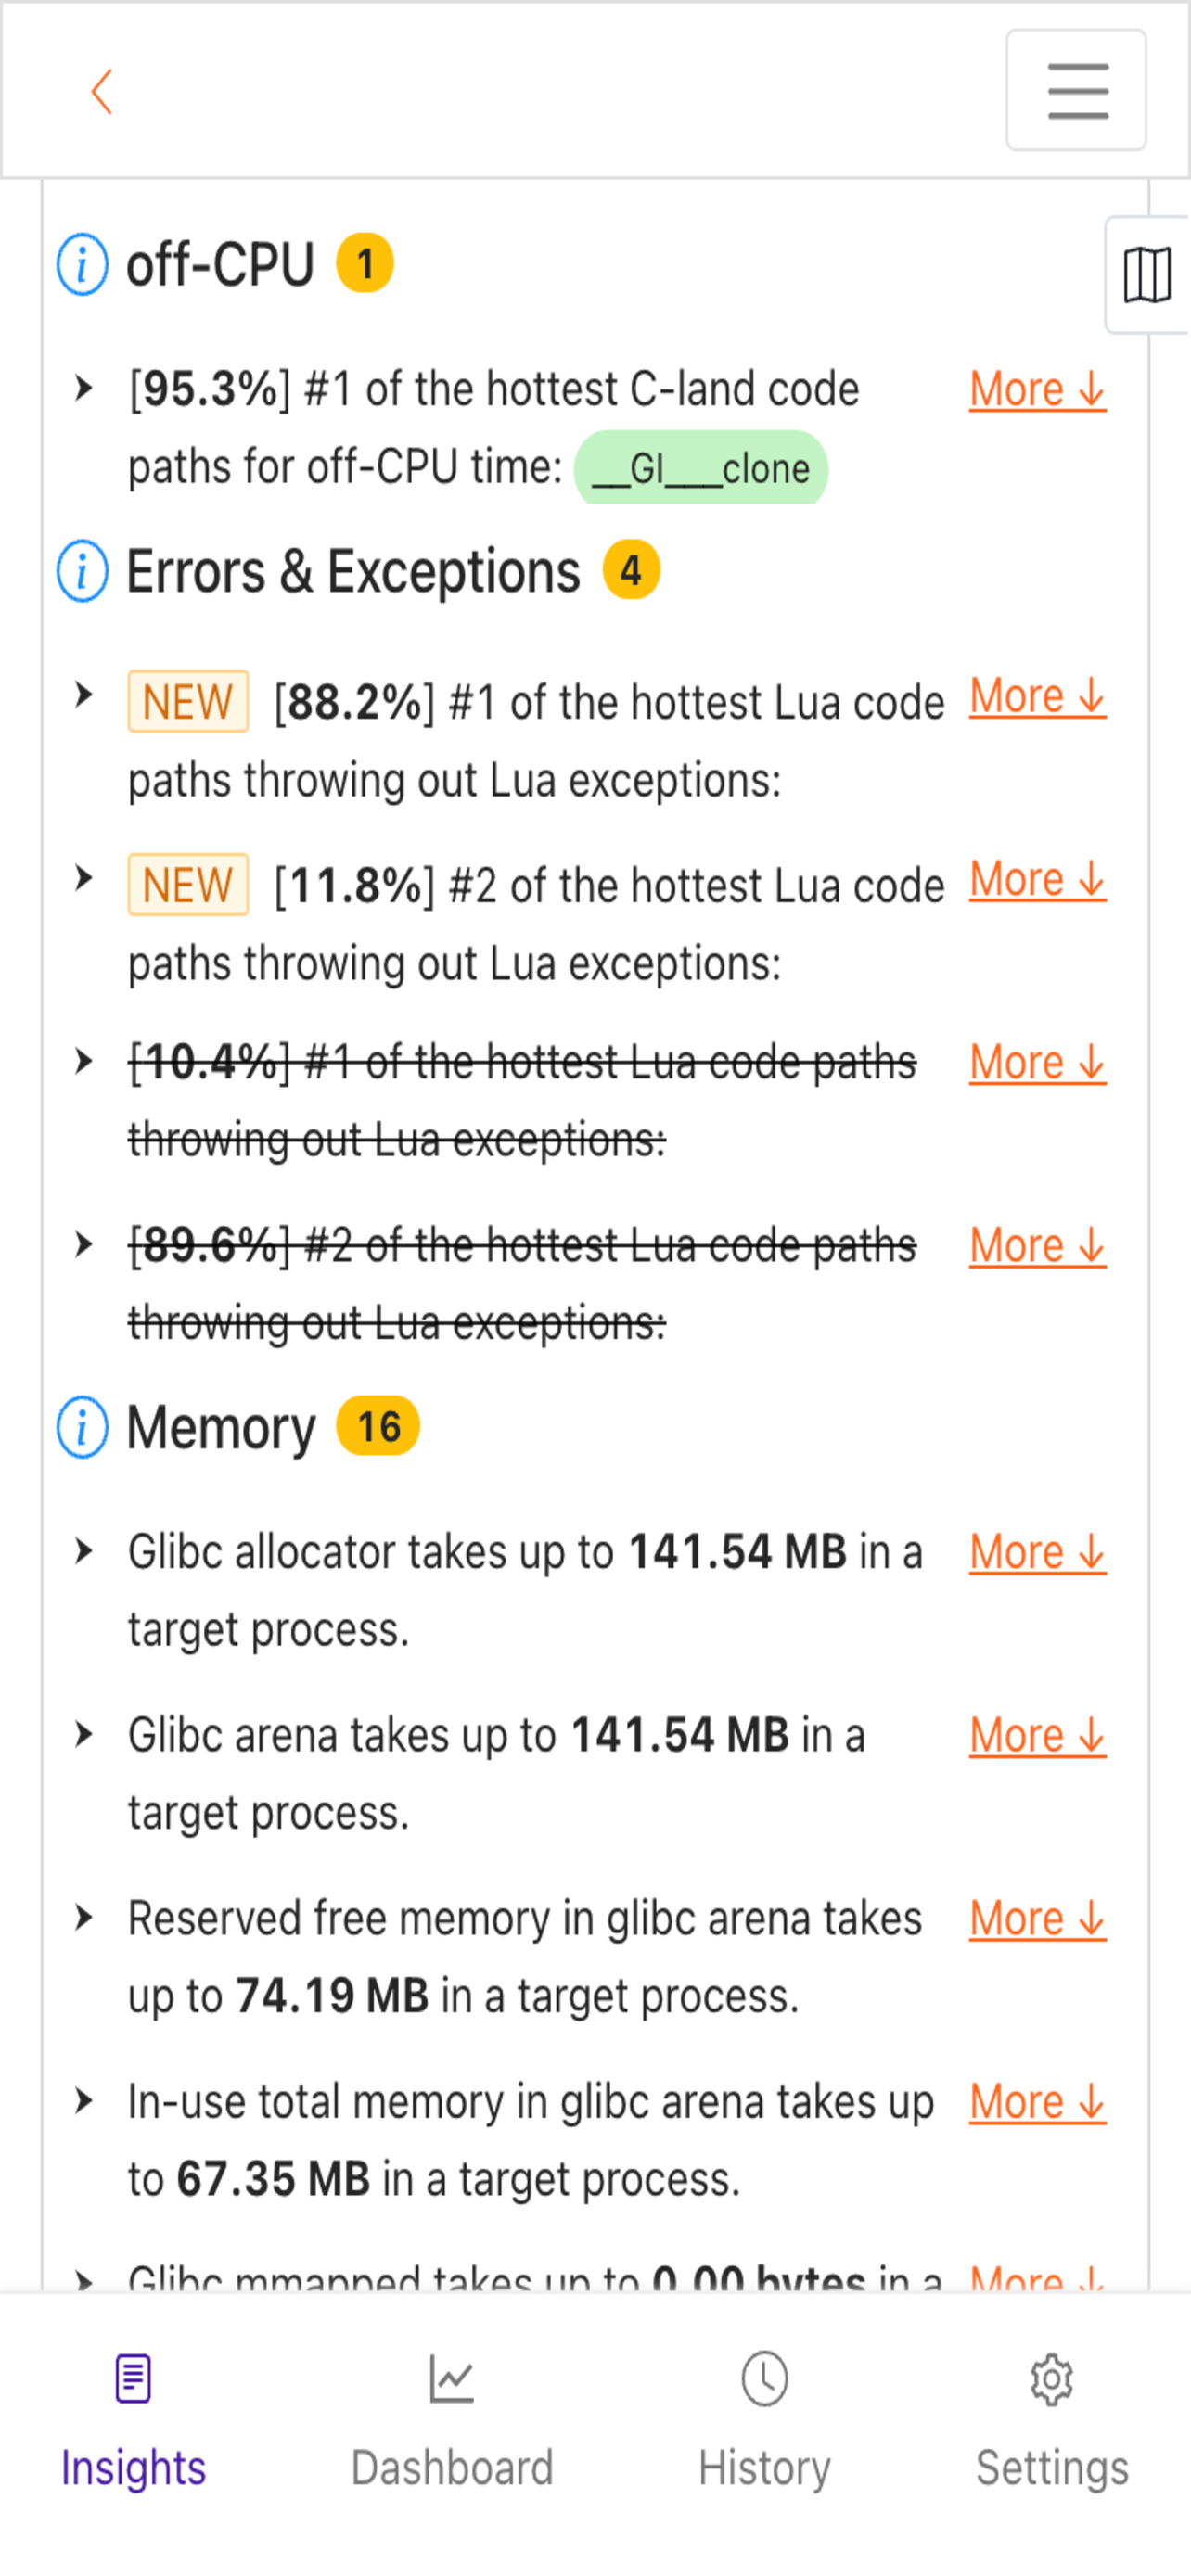Image resolution: width=1191 pixels, height=2576 pixels.
Task: Click More link for Glibc arena item
Action: click(x=1037, y=1735)
